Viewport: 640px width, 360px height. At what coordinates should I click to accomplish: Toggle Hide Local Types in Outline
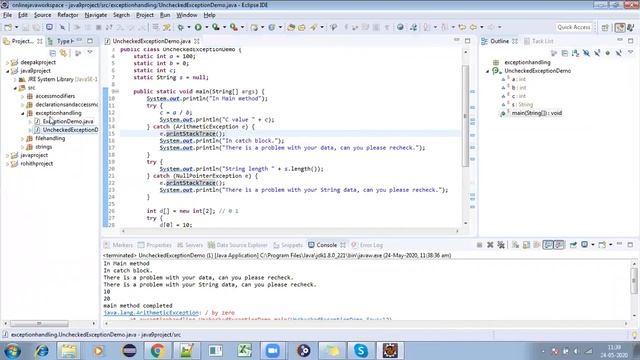(x=619, y=53)
